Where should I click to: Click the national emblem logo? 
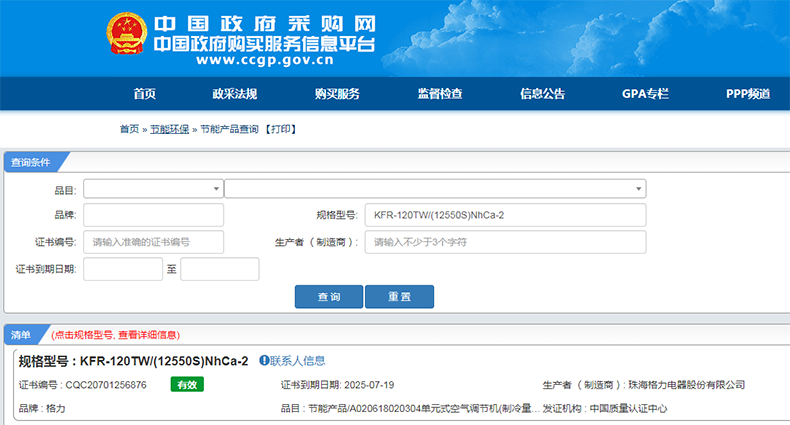(125, 34)
